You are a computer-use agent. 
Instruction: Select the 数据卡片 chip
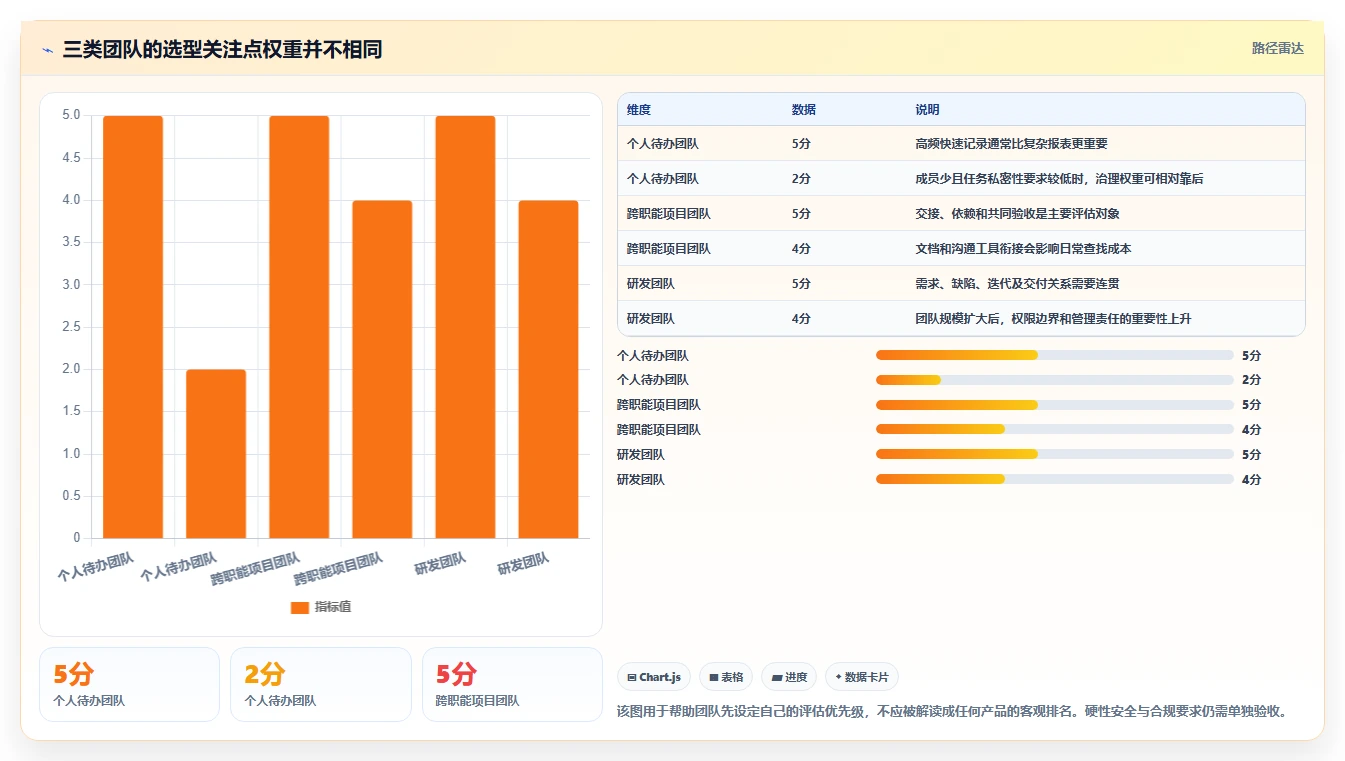coord(862,677)
